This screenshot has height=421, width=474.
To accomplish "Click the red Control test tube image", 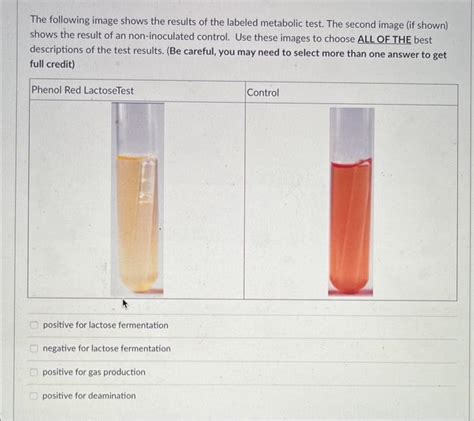I will 351,201.
